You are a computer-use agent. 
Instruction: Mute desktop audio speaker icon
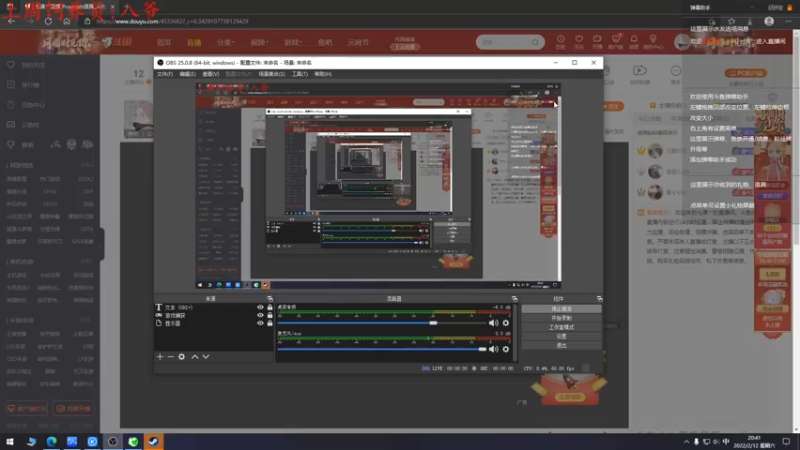coord(493,323)
